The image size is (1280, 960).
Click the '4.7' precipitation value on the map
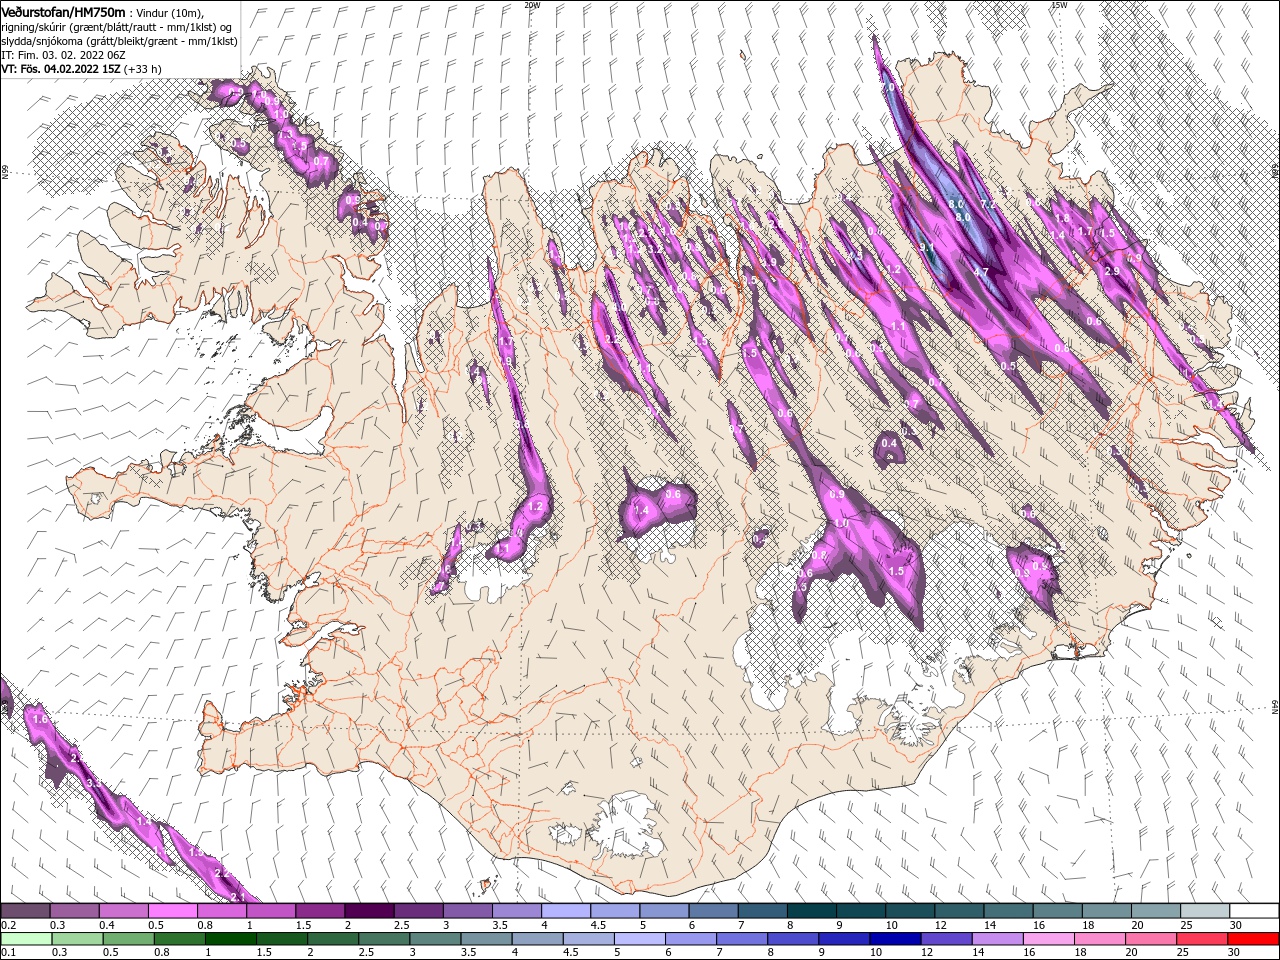981,271
